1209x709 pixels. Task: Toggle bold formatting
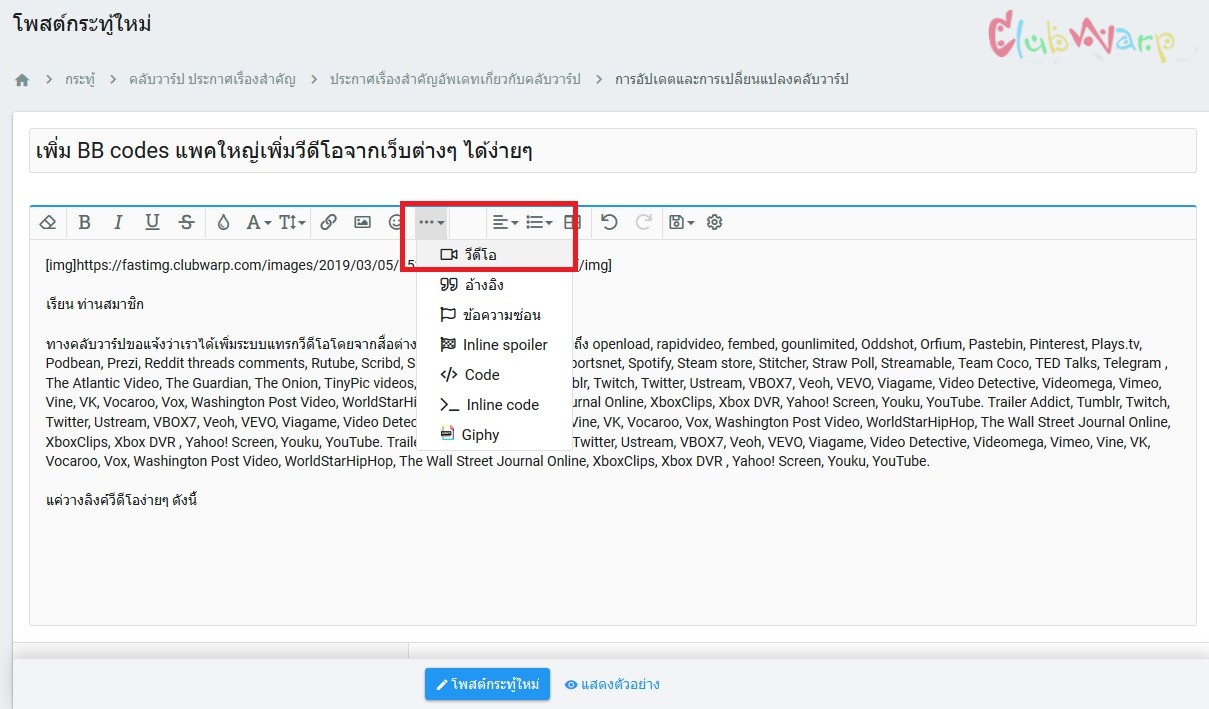click(85, 222)
